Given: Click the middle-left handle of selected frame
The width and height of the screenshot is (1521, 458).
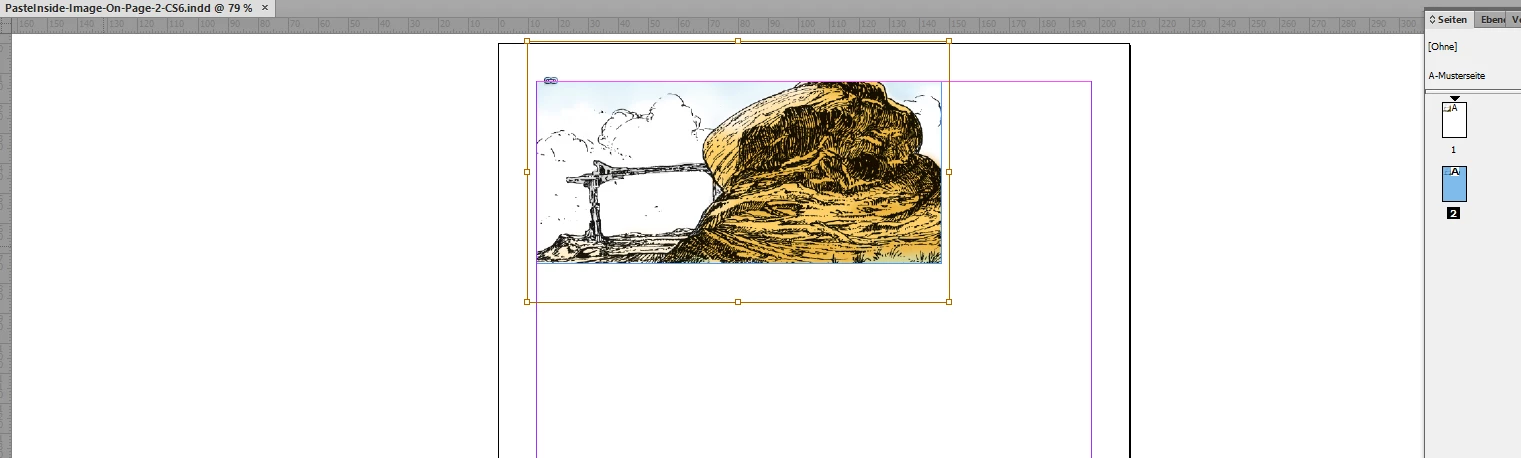Looking at the screenshot, I should coord(527,172).
